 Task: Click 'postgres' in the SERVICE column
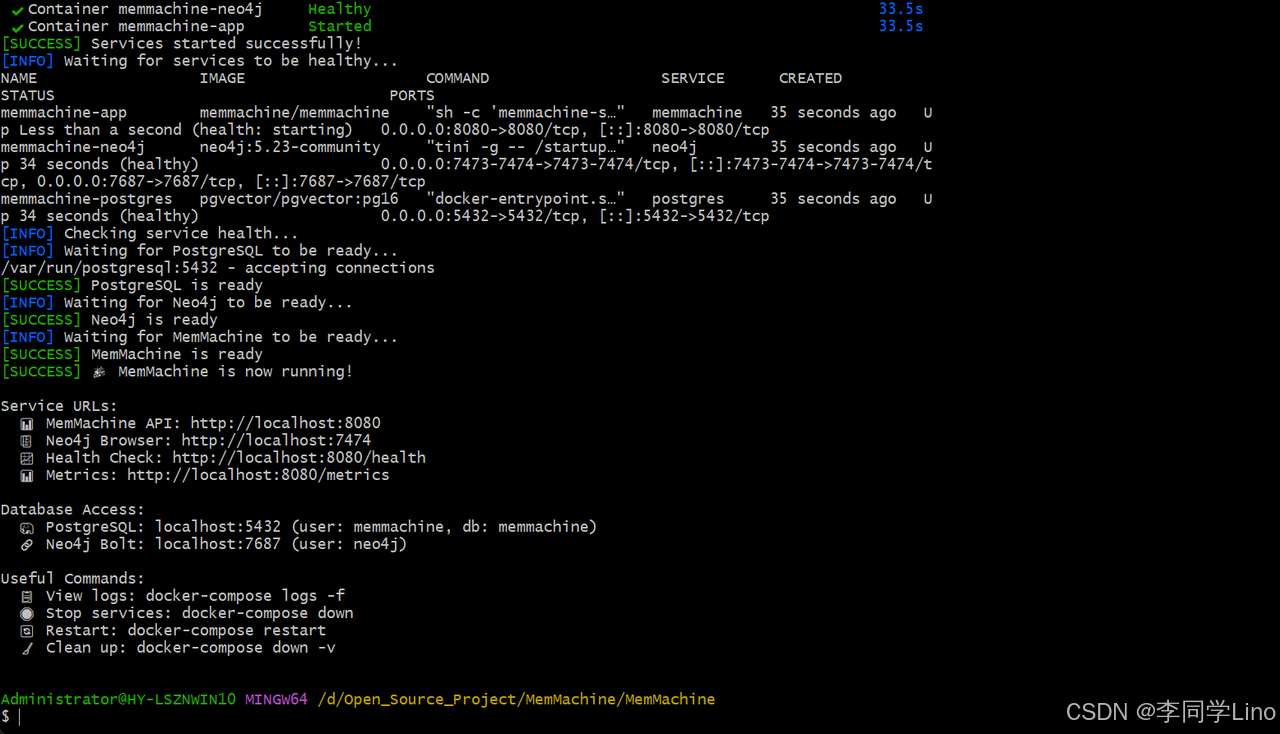[688, 199]
